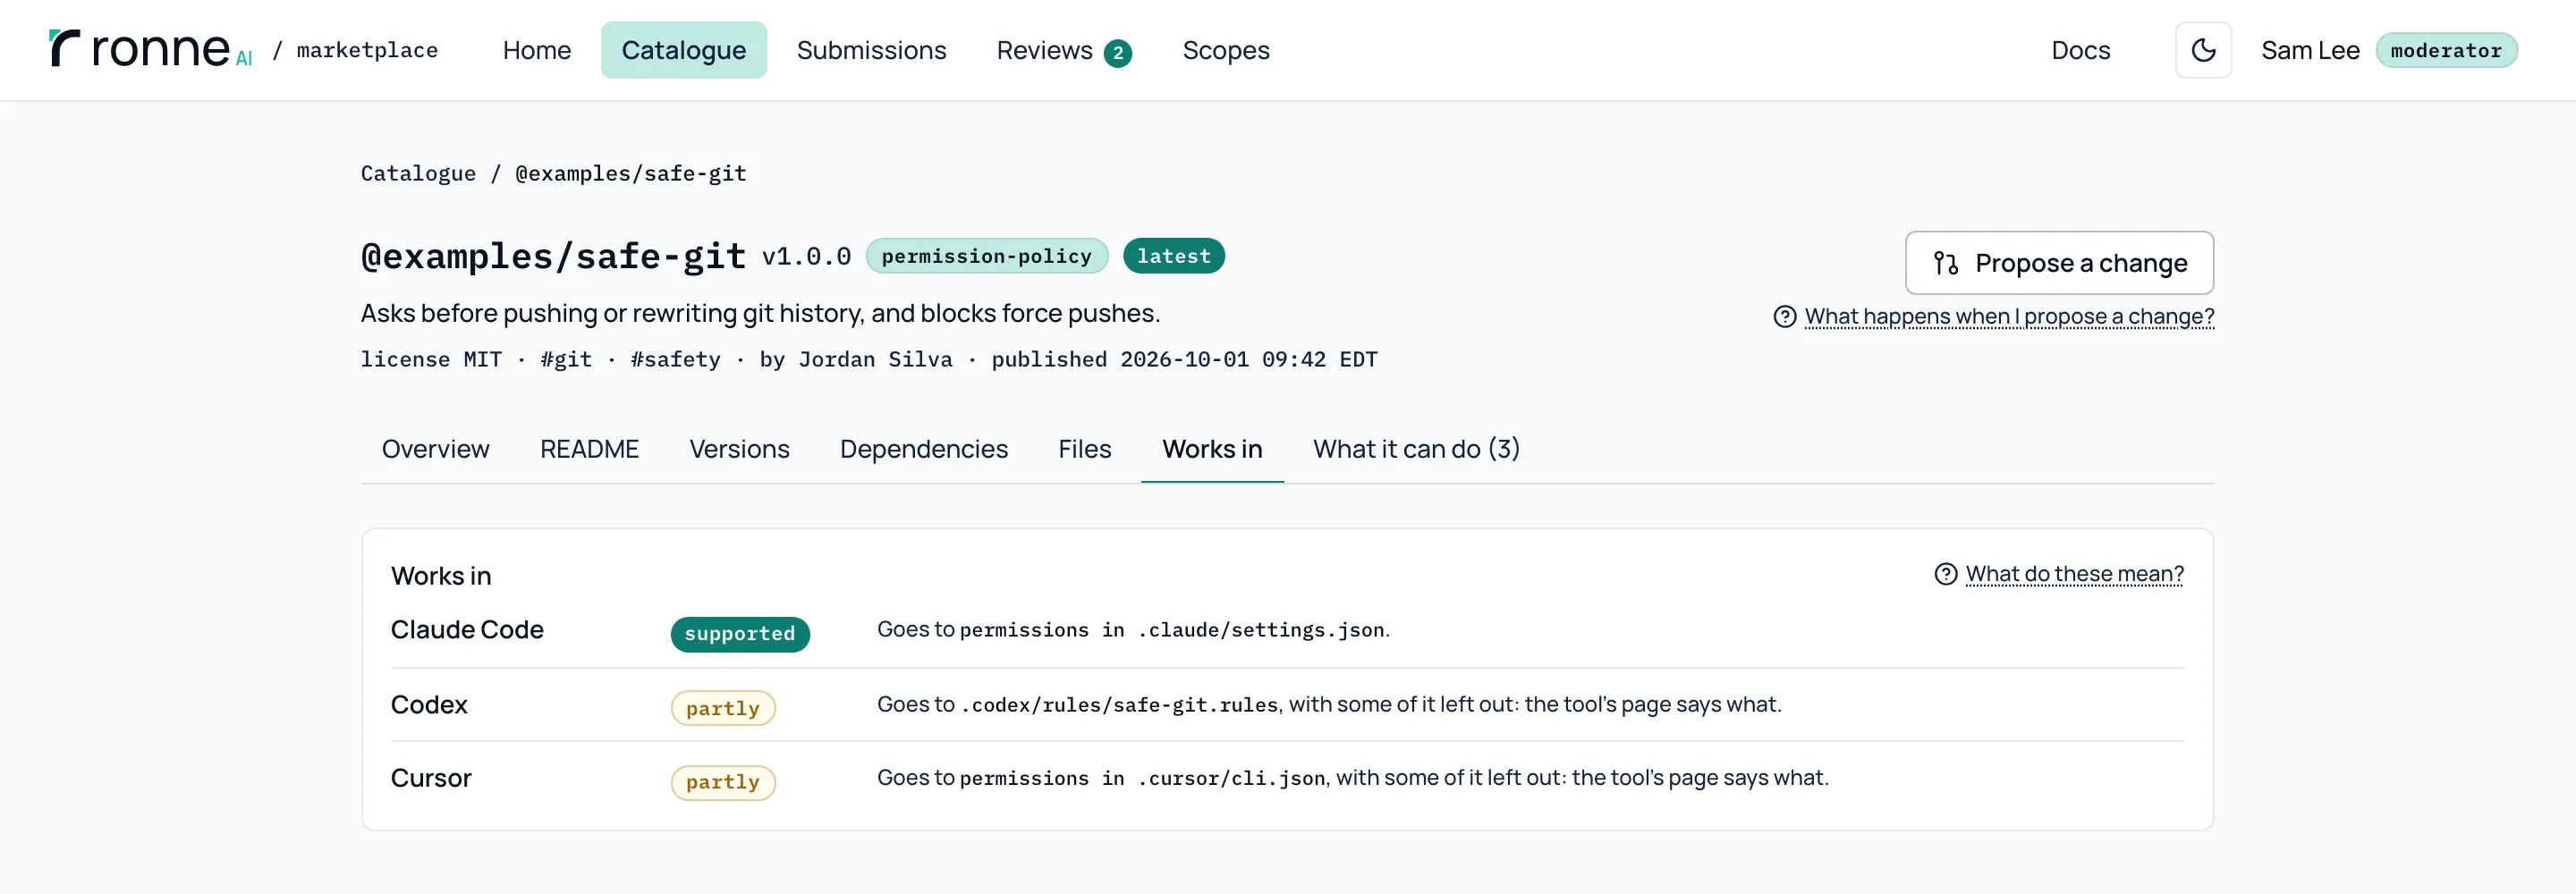Click the Sam Lee user name
This screenshot has height=894, width=2576.
2310,50
